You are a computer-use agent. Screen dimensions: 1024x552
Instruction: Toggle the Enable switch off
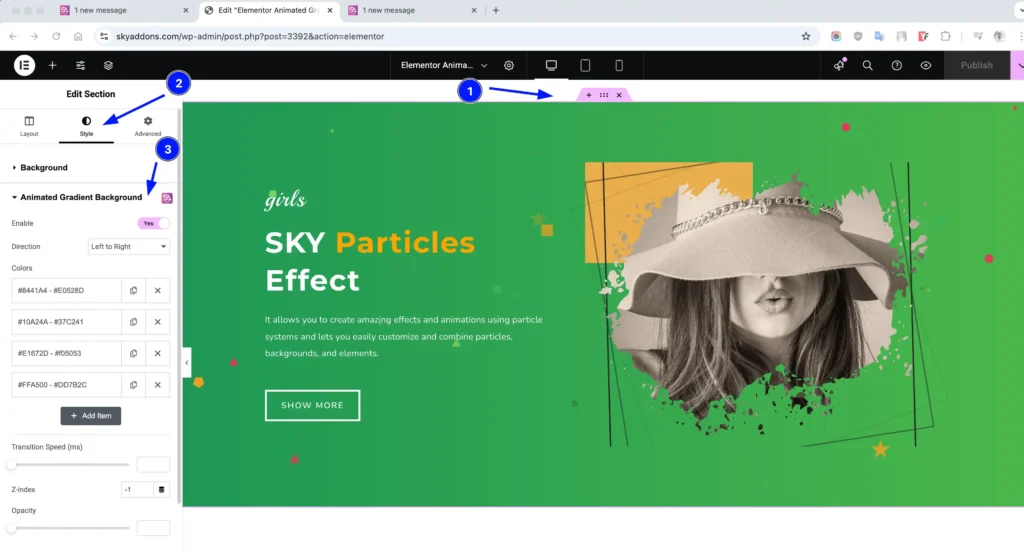[x=153, y=223]
